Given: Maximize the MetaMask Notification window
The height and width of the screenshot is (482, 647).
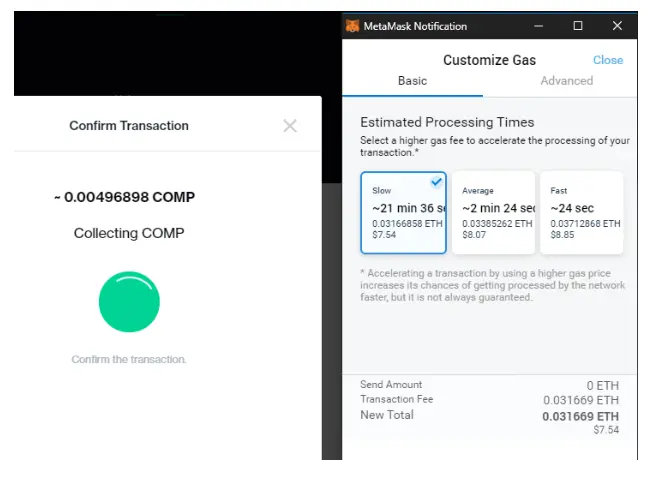Looking at the screenshot, I should tap(578, 26).
